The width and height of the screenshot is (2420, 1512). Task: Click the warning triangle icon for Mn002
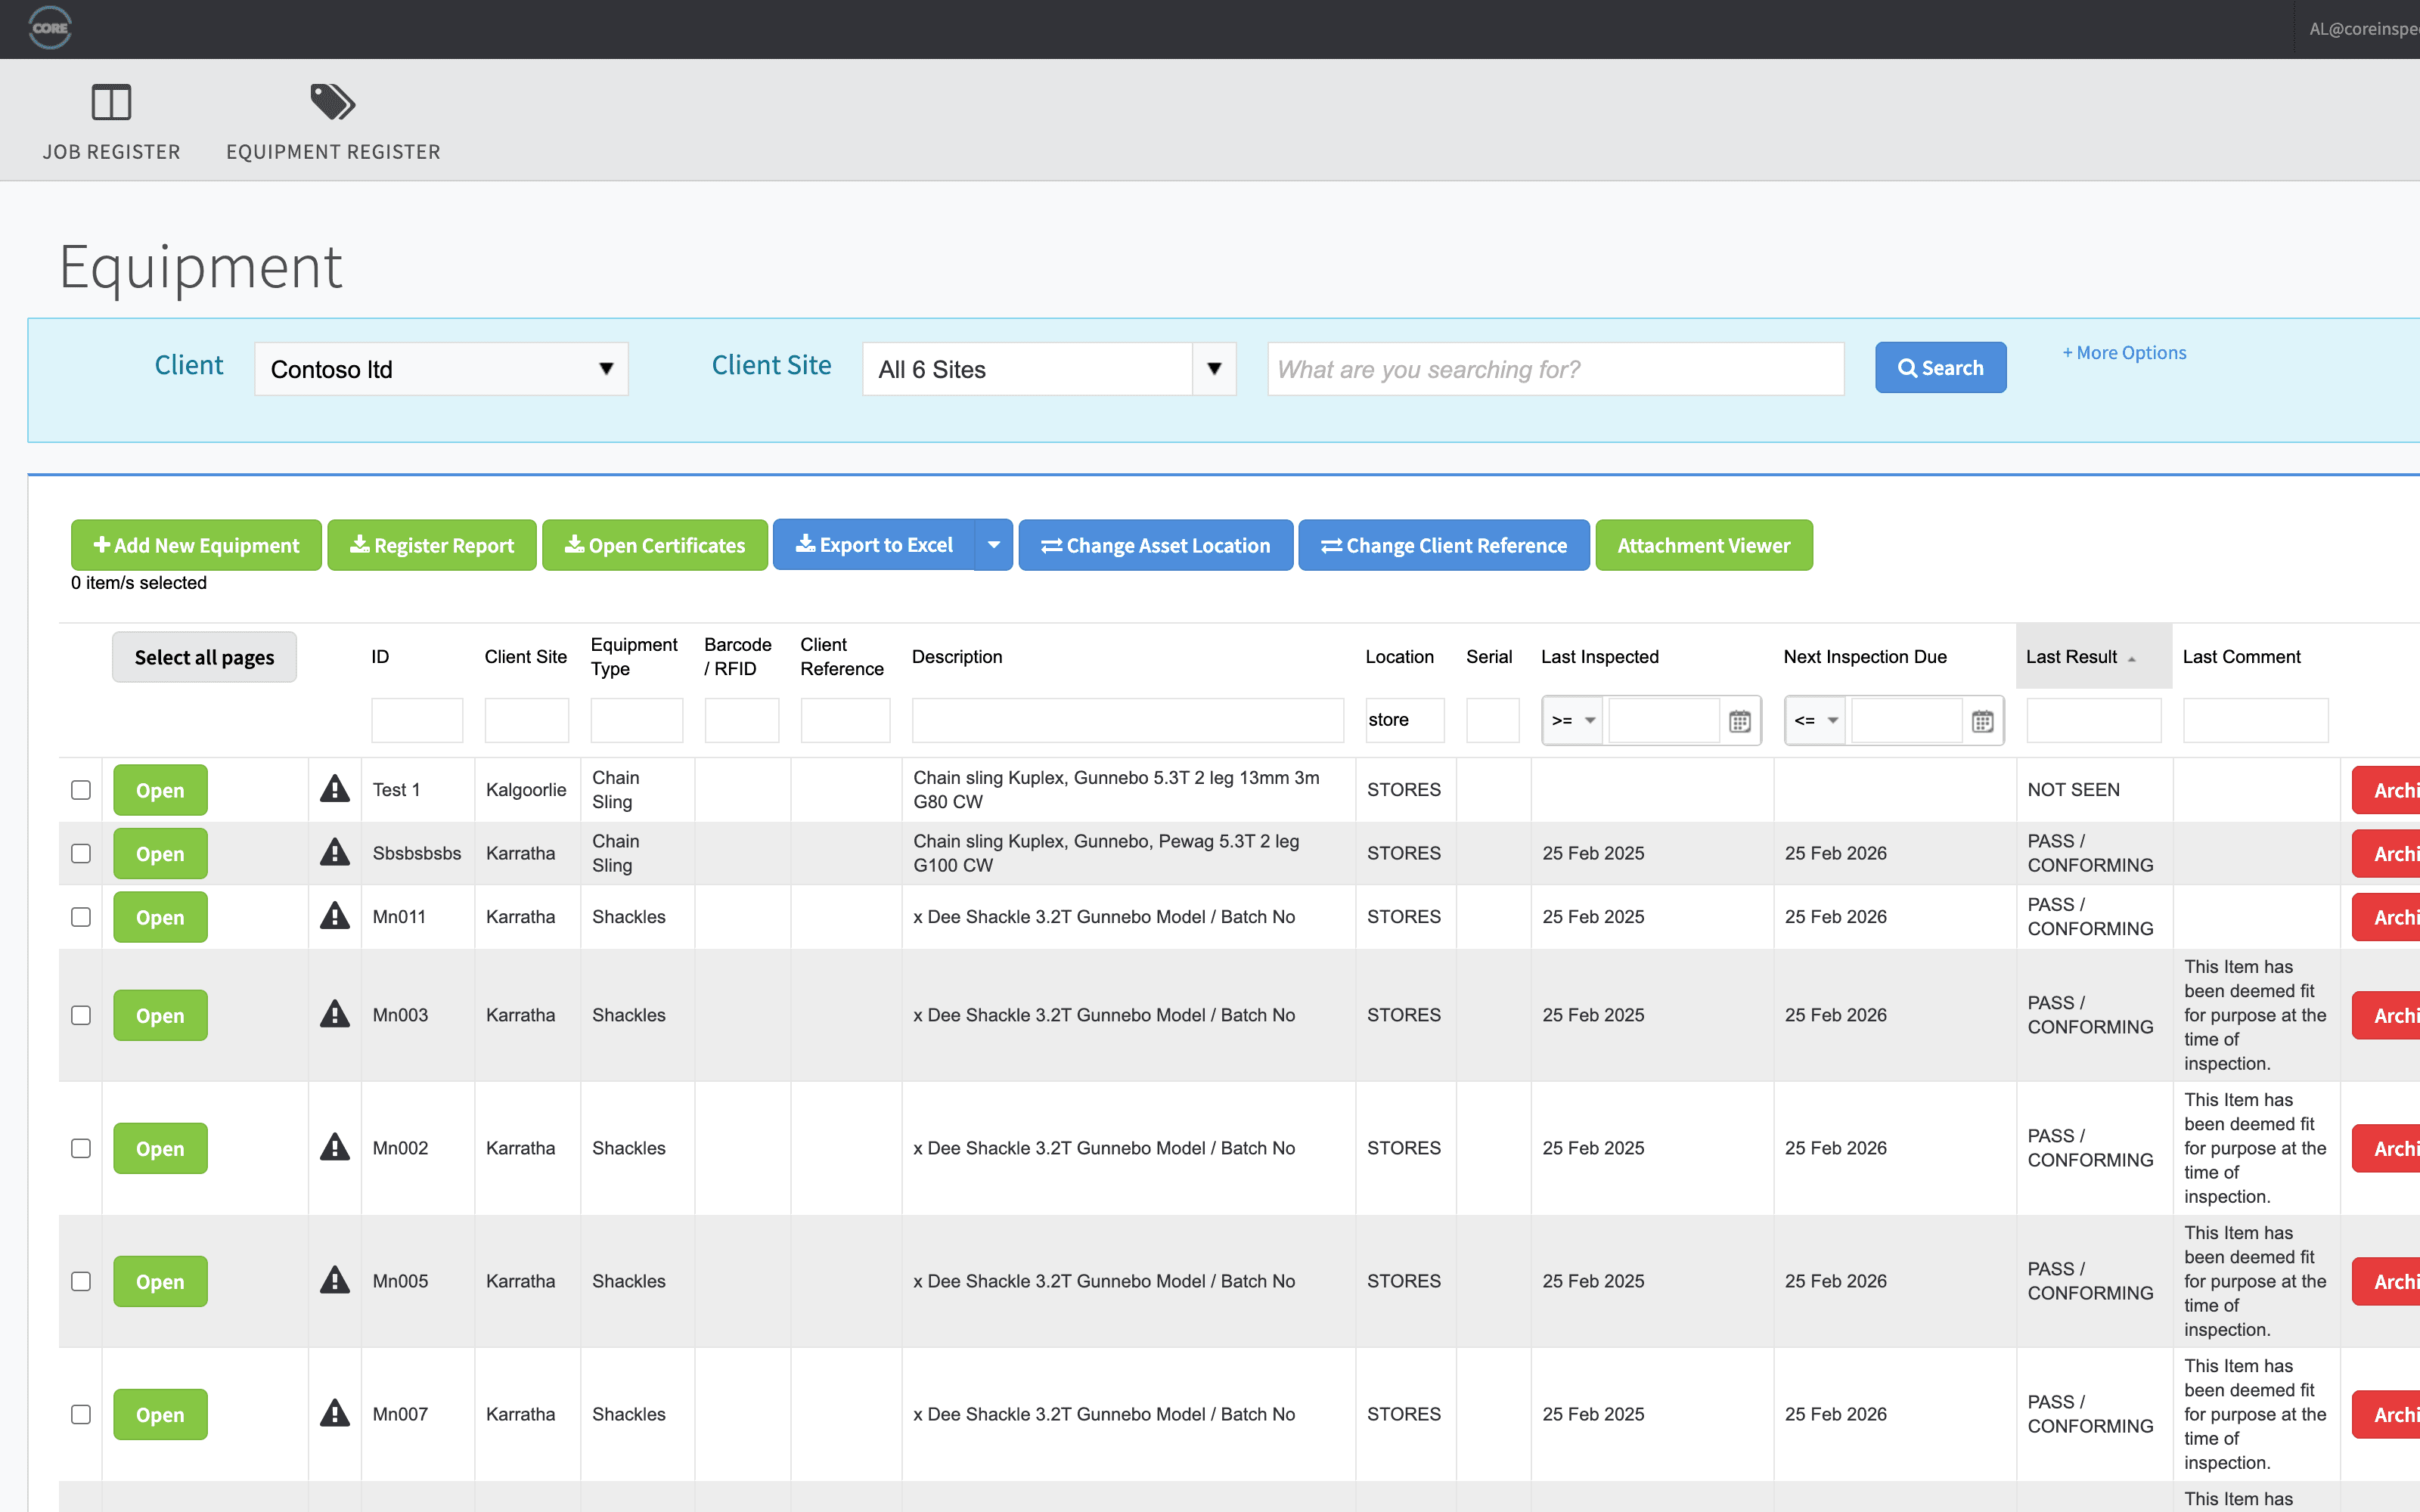point(335,1147)
